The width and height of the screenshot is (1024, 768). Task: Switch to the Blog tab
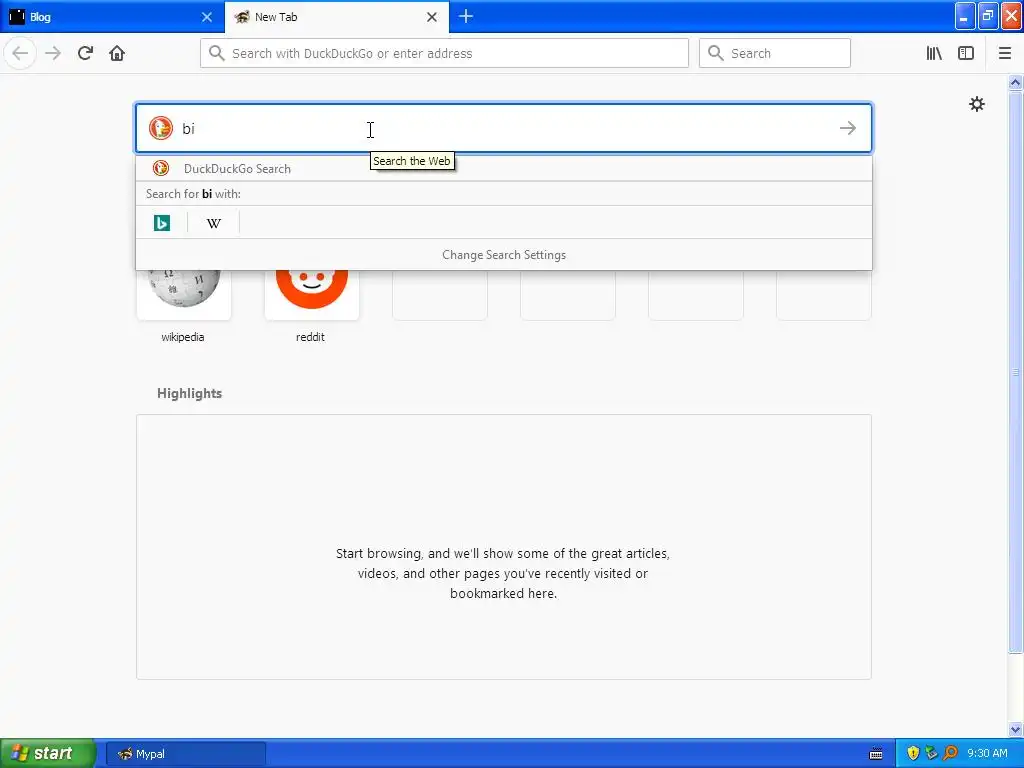[112, 16]
